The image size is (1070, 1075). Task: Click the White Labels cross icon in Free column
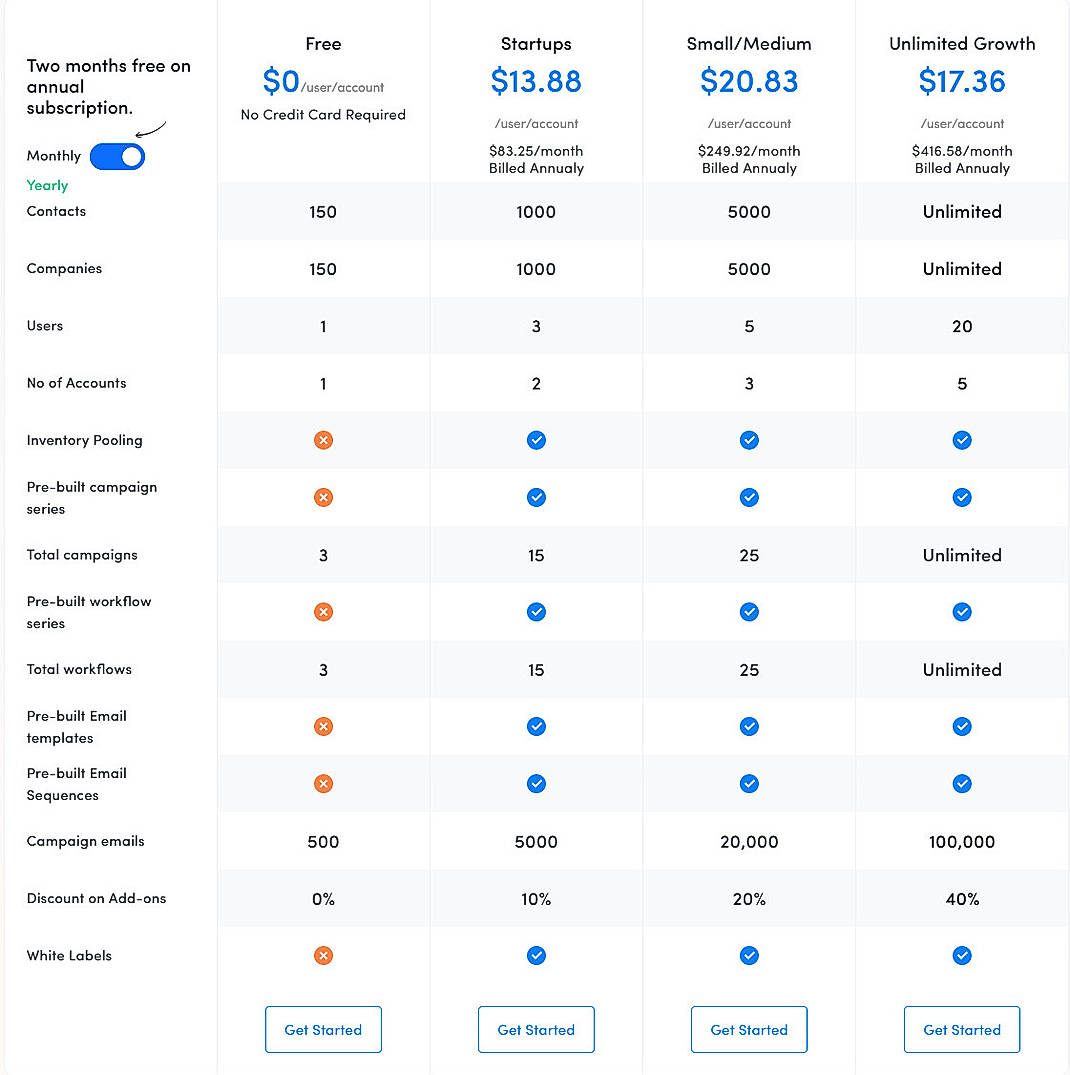point(323,955)
